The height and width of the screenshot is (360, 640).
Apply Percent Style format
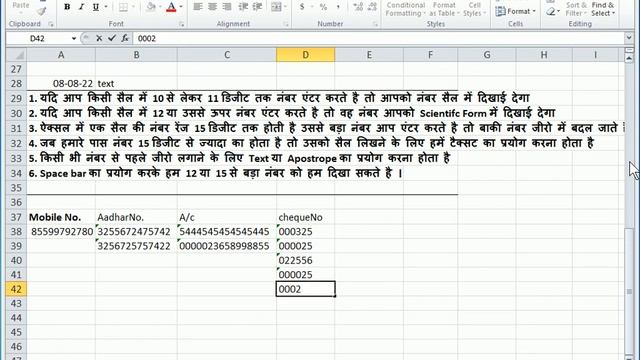coord(323,7)
